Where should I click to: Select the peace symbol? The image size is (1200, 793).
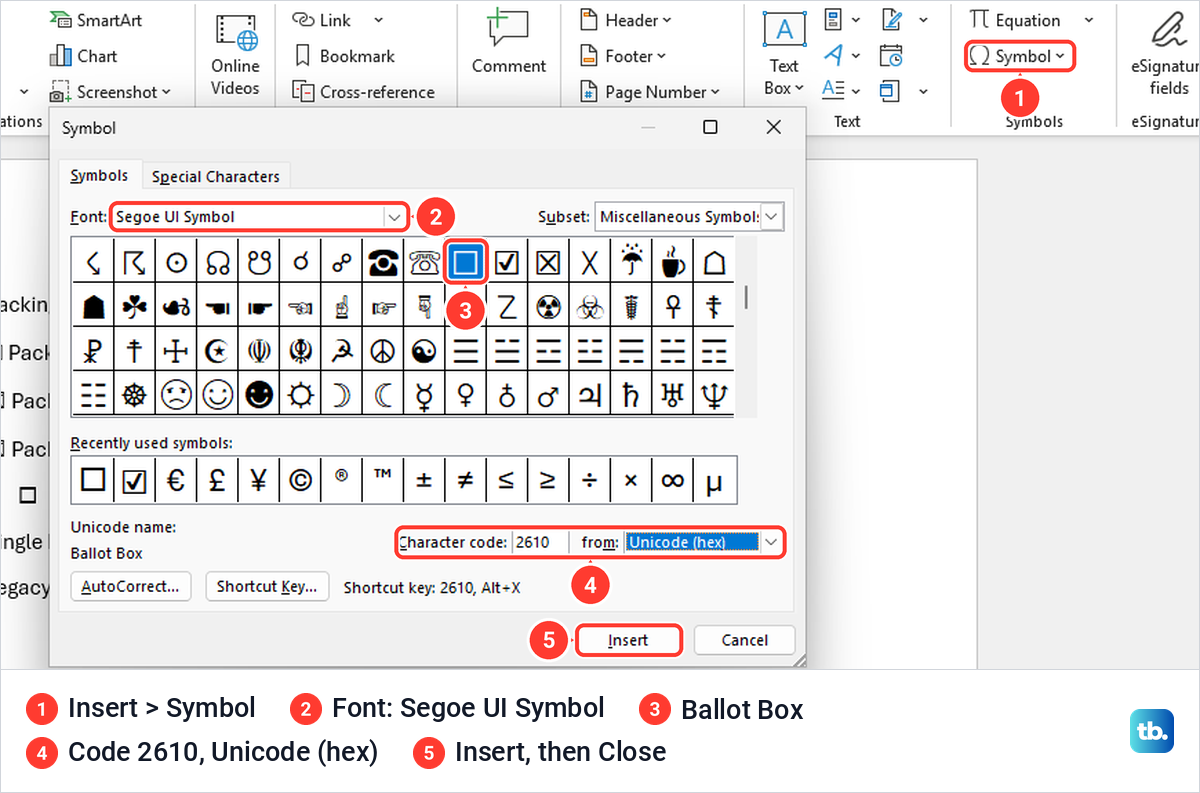pos(383,350)
